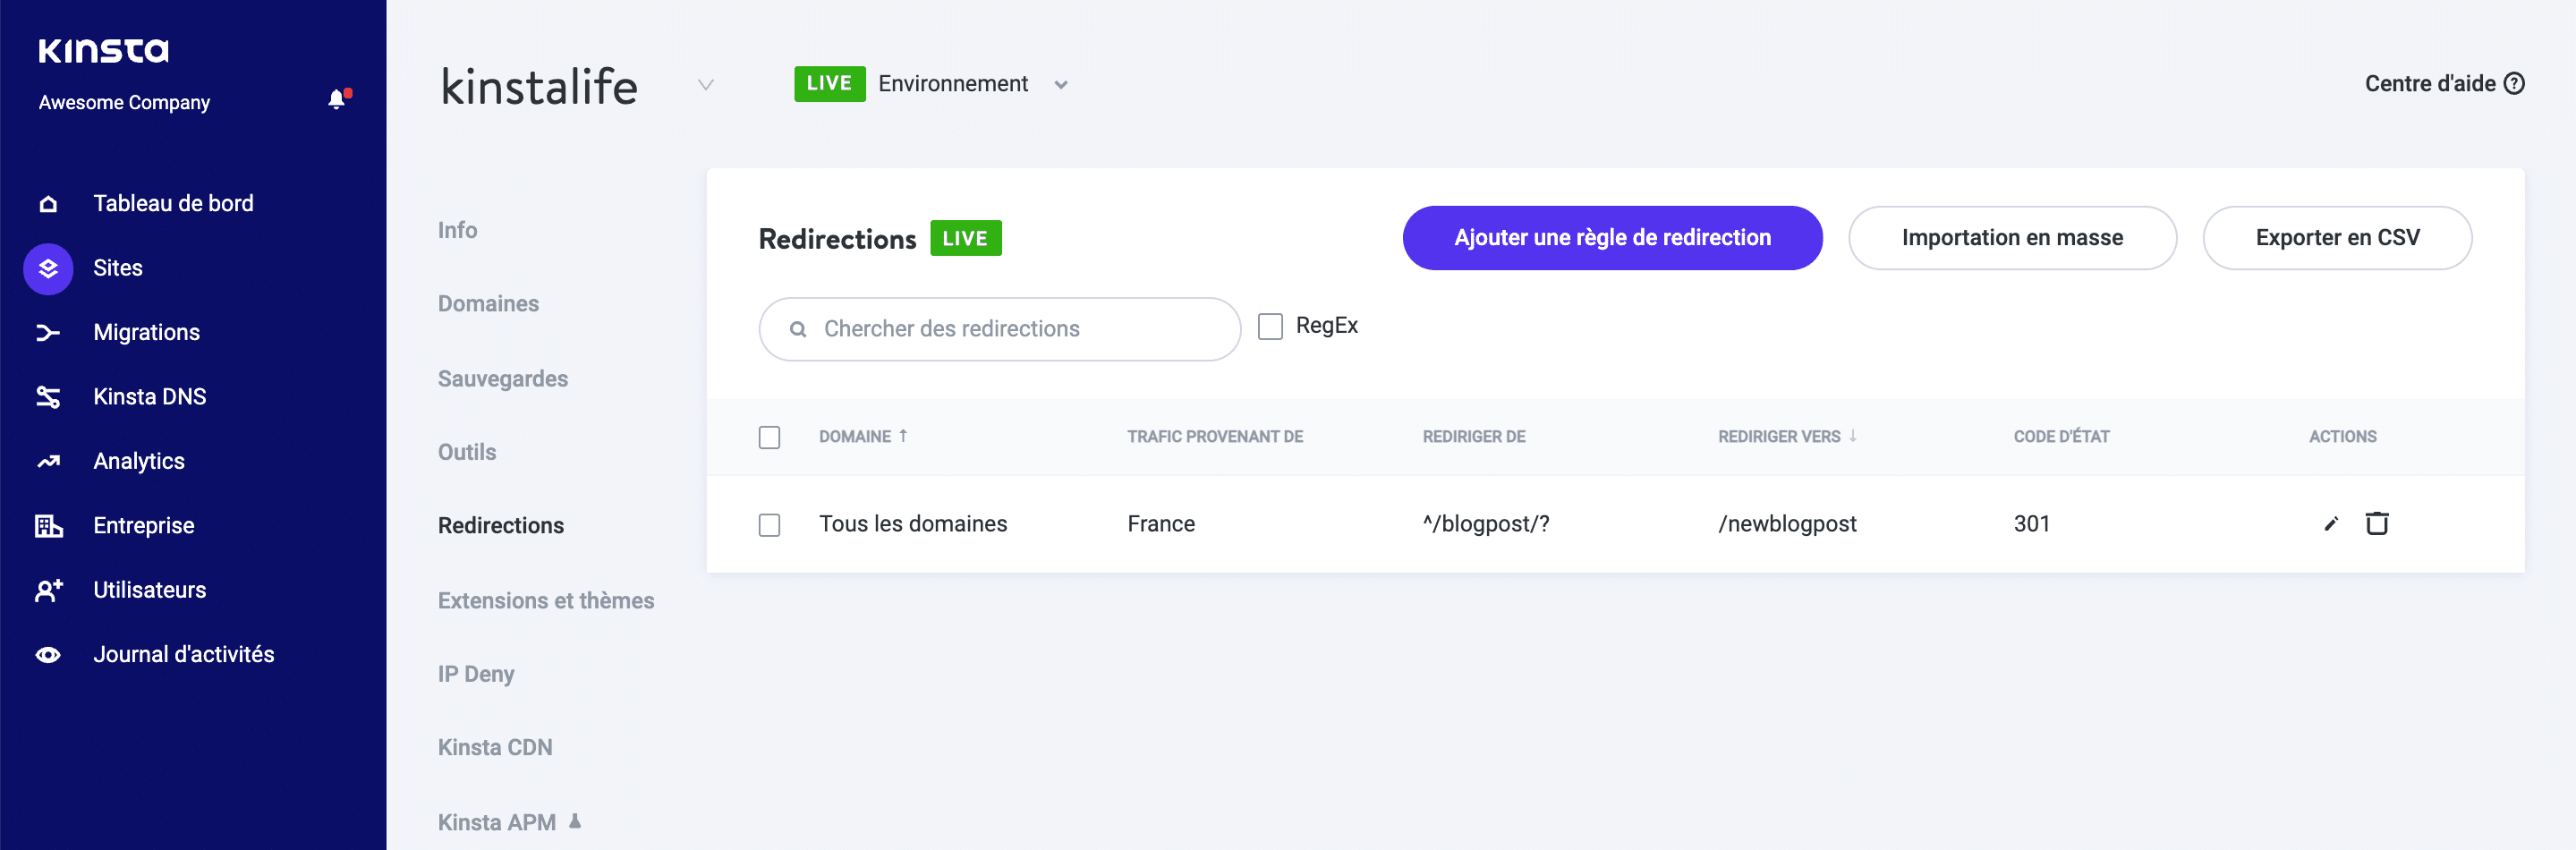
Task: Click the help question mark icon
Action: [2514, 84]
